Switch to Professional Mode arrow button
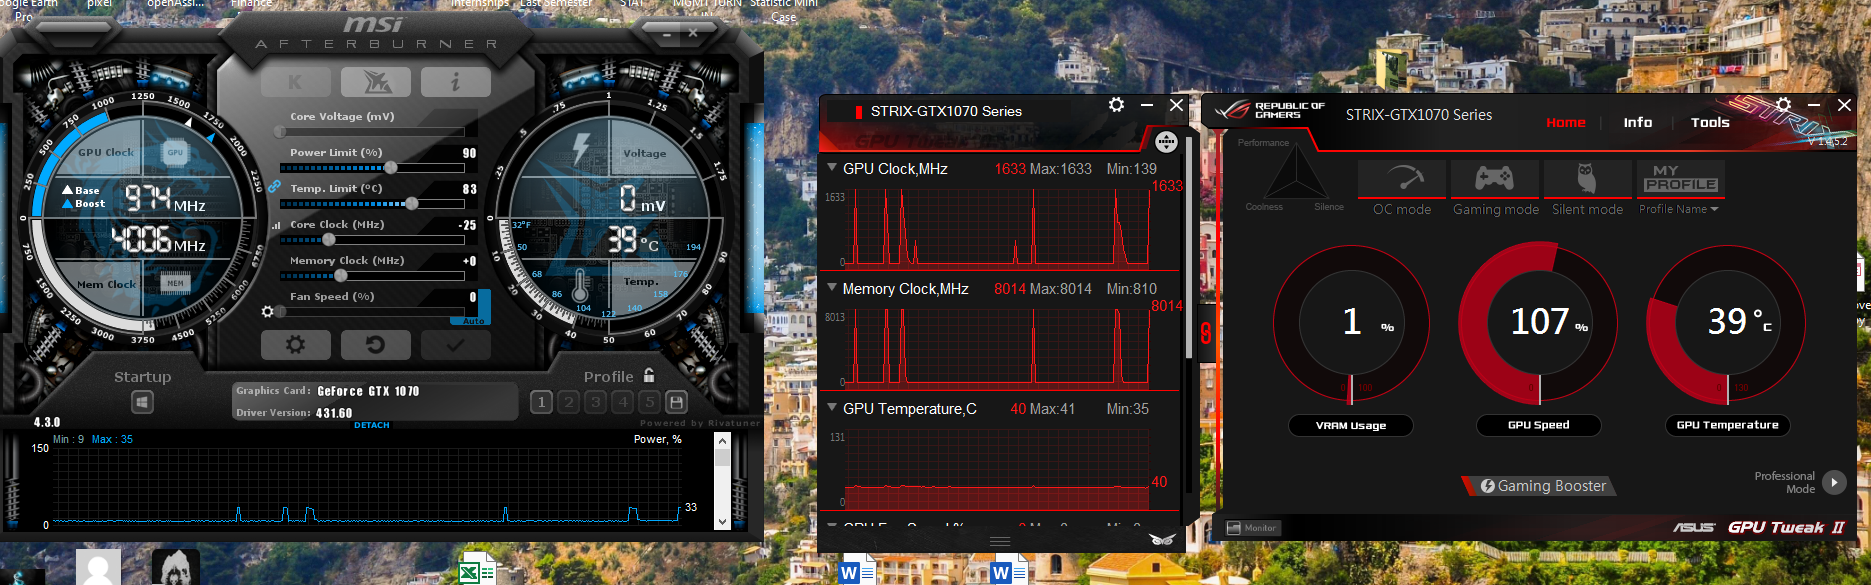The height and width of the screenshot is (585, 1871). coord(1834,482)
